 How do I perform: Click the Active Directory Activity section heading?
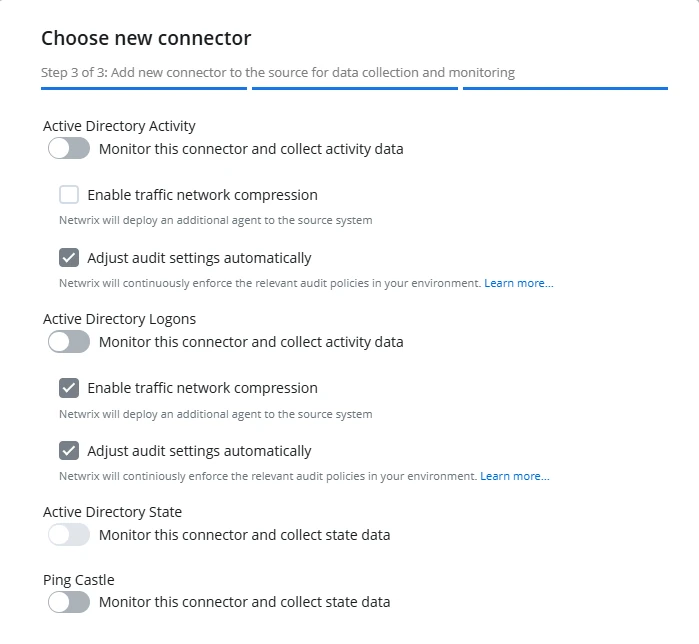pyautogui.click(x=119, y=126)
